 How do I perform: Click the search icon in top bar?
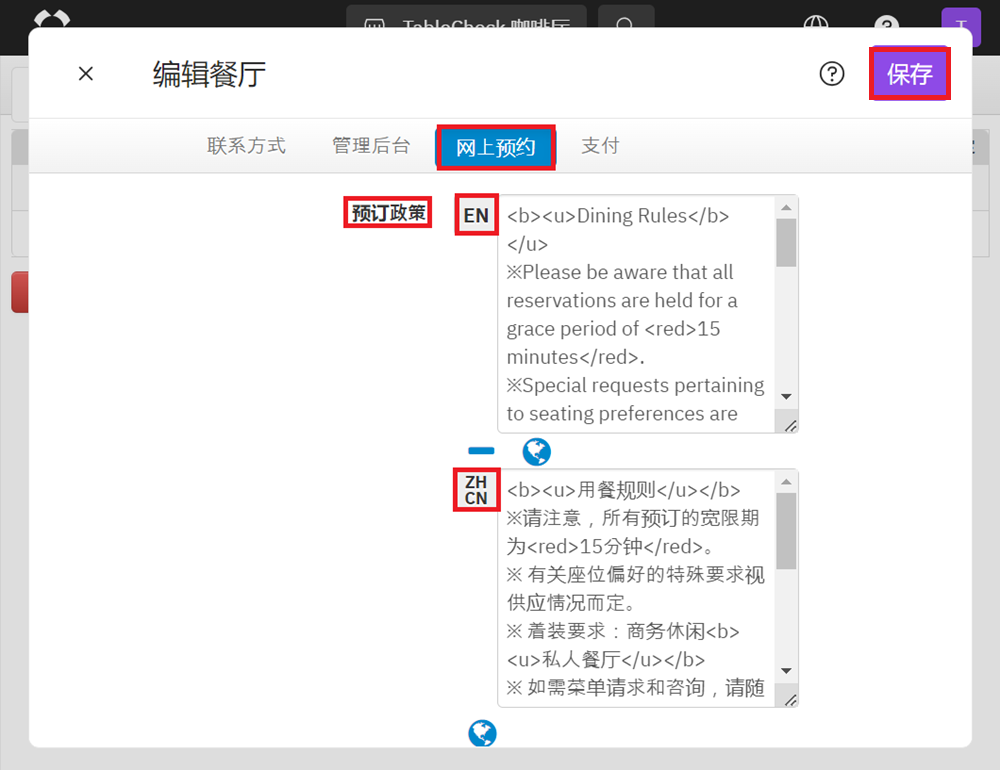(625, 20)
